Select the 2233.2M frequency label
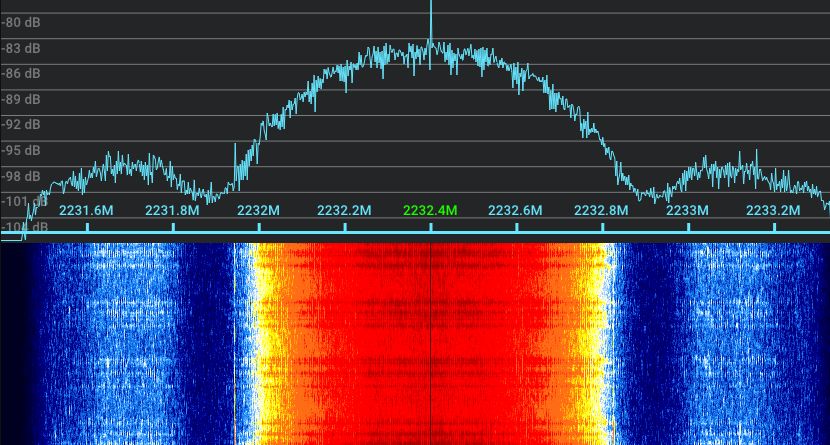 [x=772, y=210]
